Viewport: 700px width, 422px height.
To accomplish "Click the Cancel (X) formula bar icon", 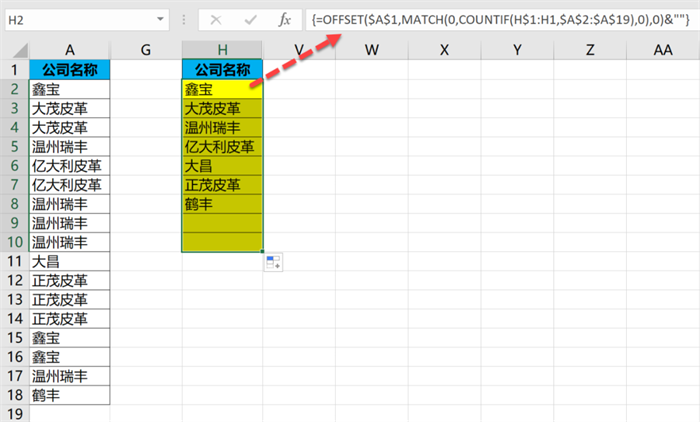I will point(217,20).
